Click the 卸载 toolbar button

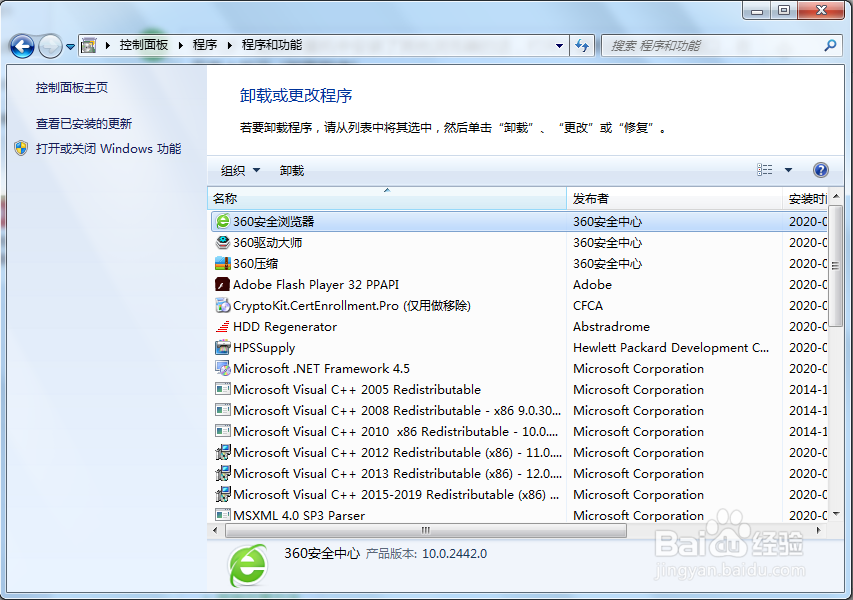tap(292, 171)
